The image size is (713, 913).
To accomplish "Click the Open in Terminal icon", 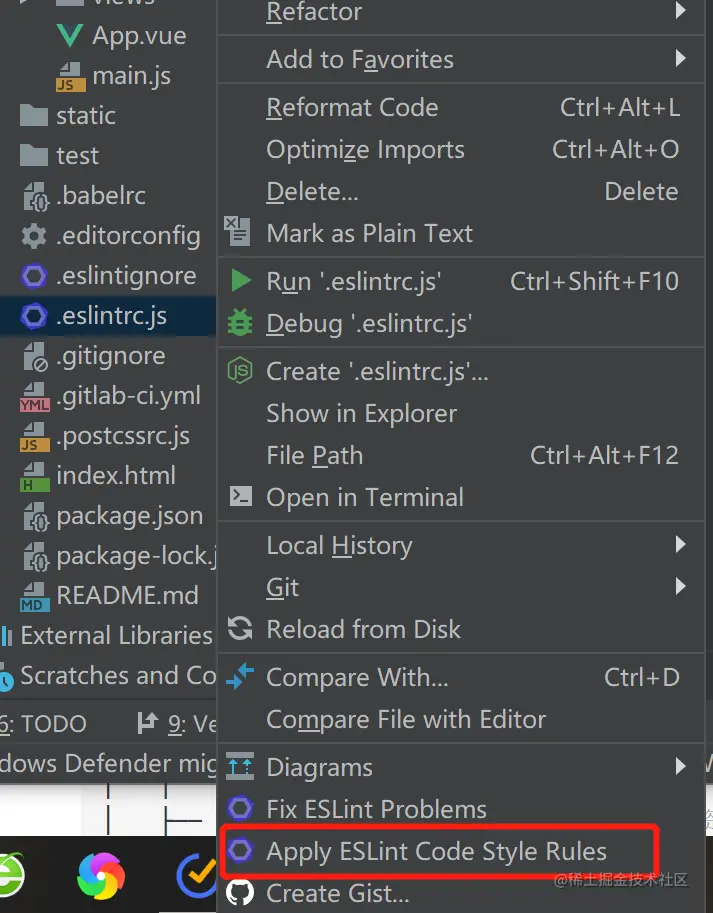I will coord(240,497).
